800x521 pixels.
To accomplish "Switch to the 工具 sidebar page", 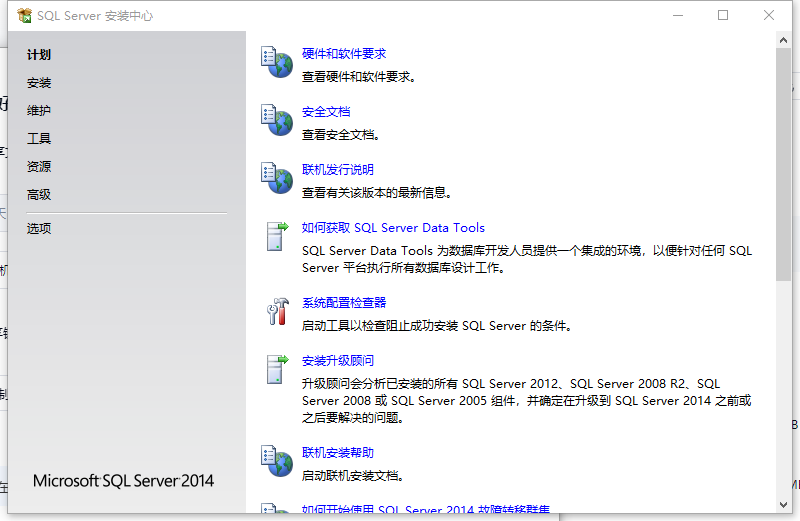I will pos(39,138).
